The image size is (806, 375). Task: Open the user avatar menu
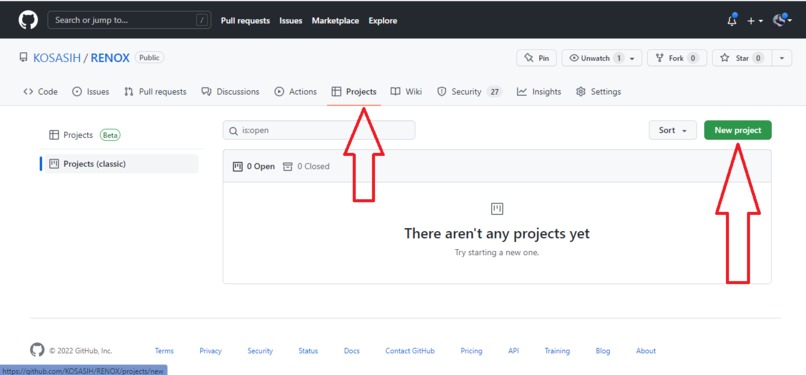pos(782,21)
